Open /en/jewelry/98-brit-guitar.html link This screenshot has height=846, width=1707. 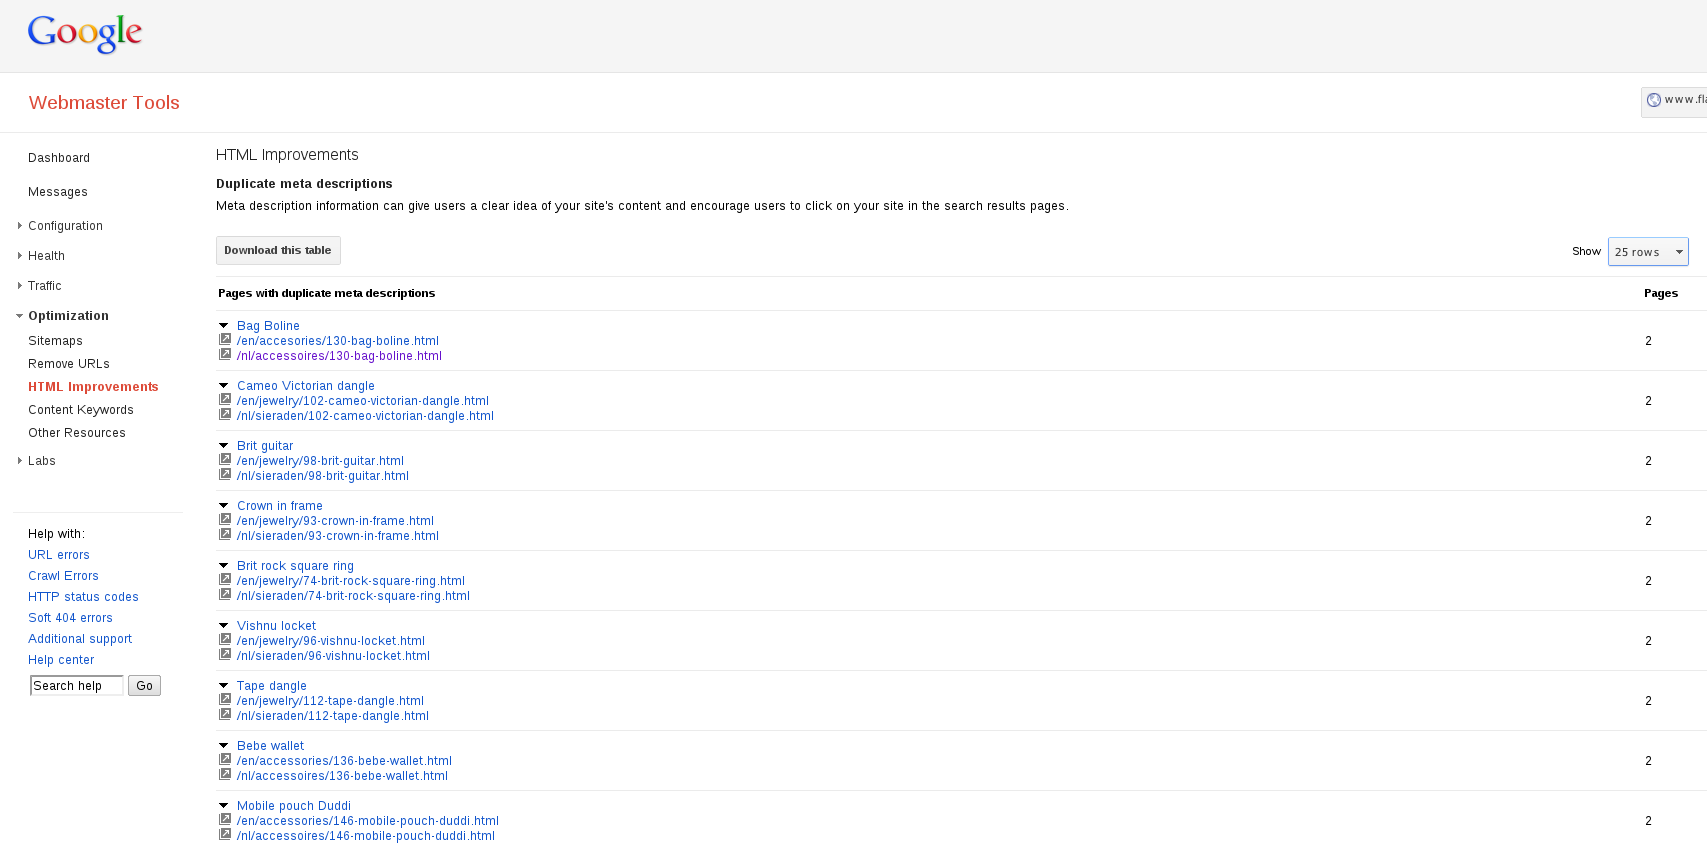point(320,461)
